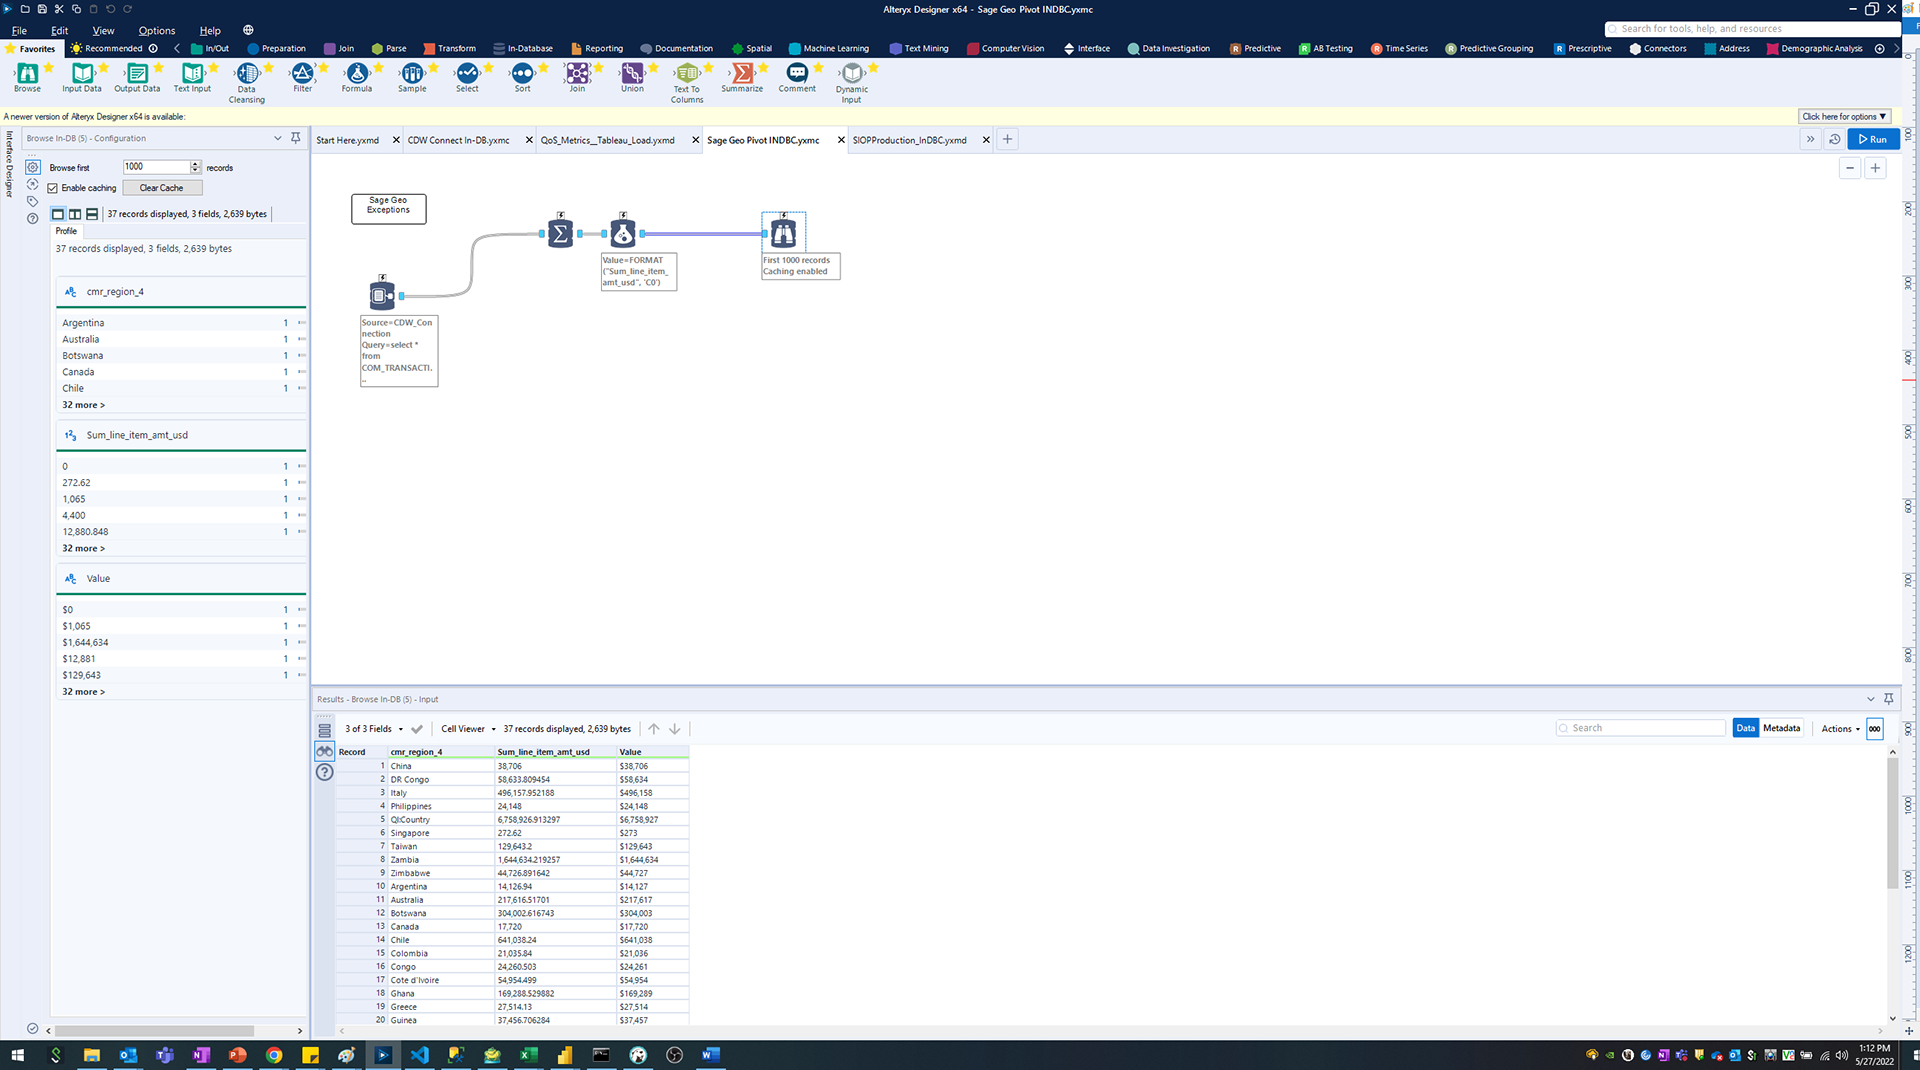Image resolution: width=1920 pixels, height=1070 pixels.
Task: Open Excel from the Windows taskbar
Action: [x=528, y=1055]
